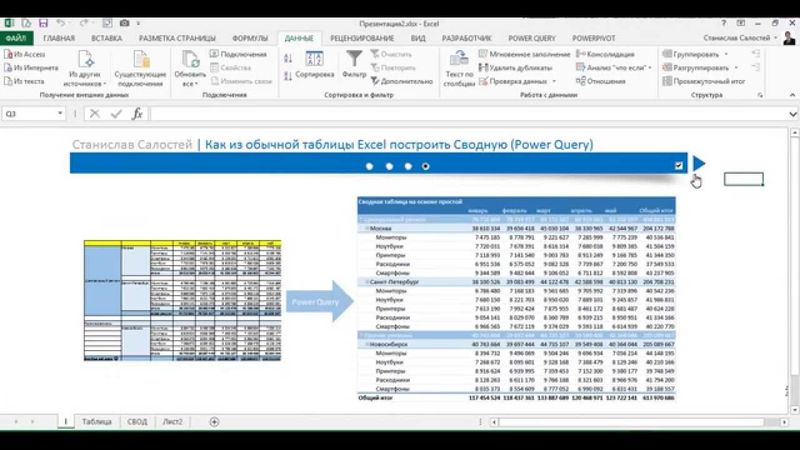Collapse the ribbon with chevron
800x450 pixels.
pos(792,95)
